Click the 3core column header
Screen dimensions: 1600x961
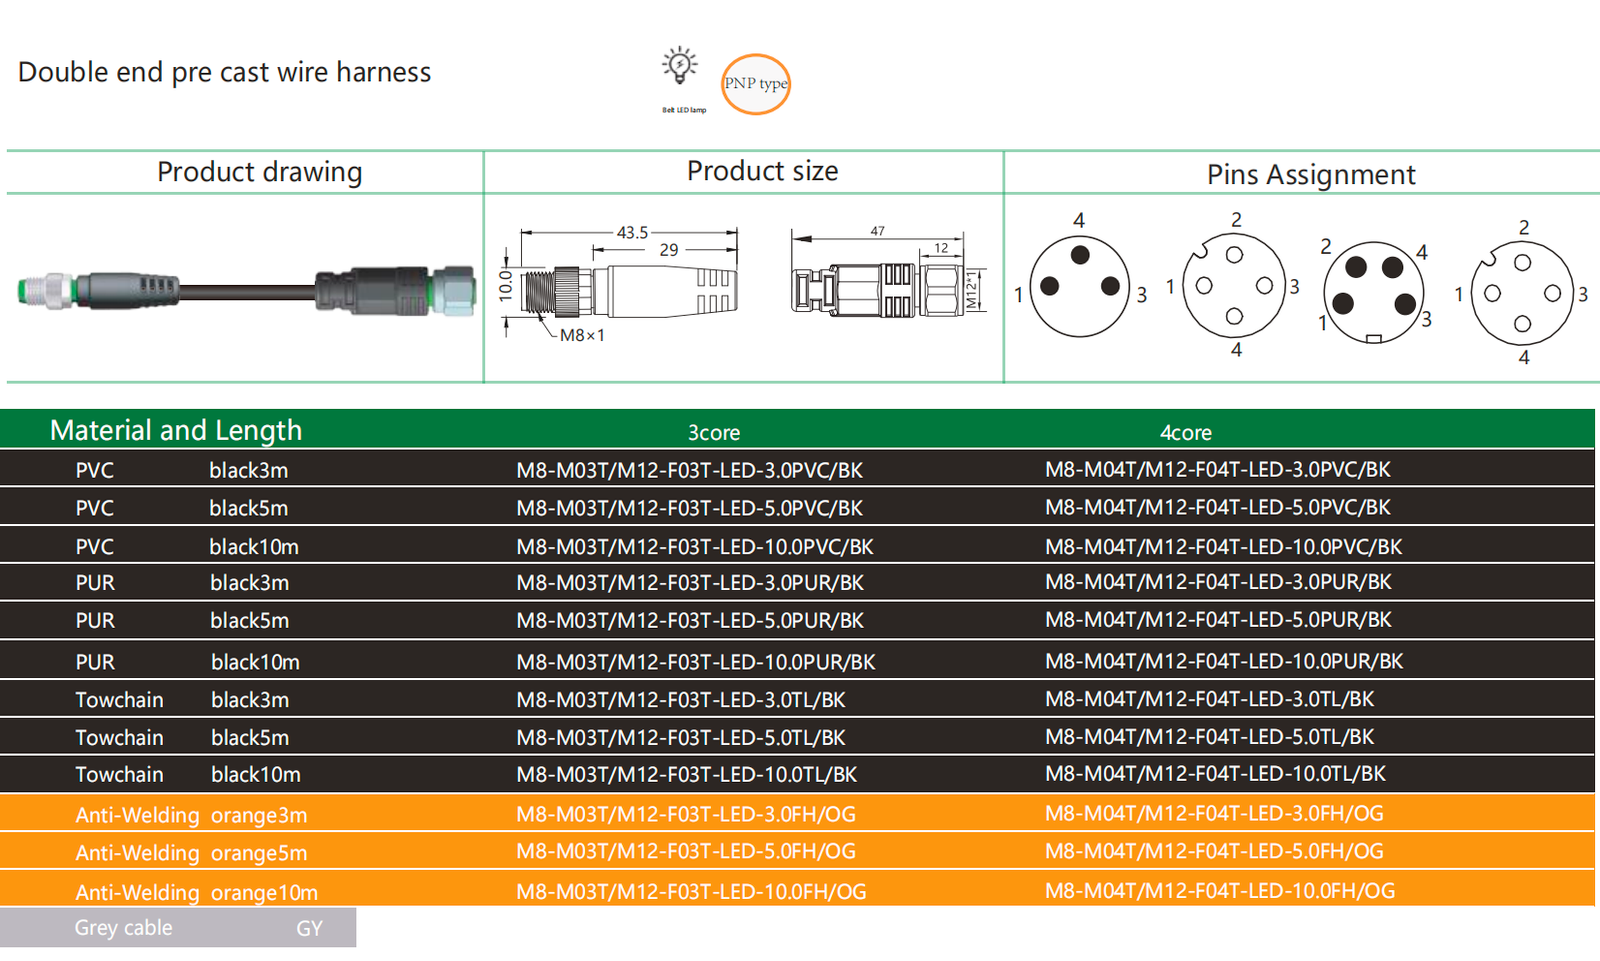pos(714,433)
